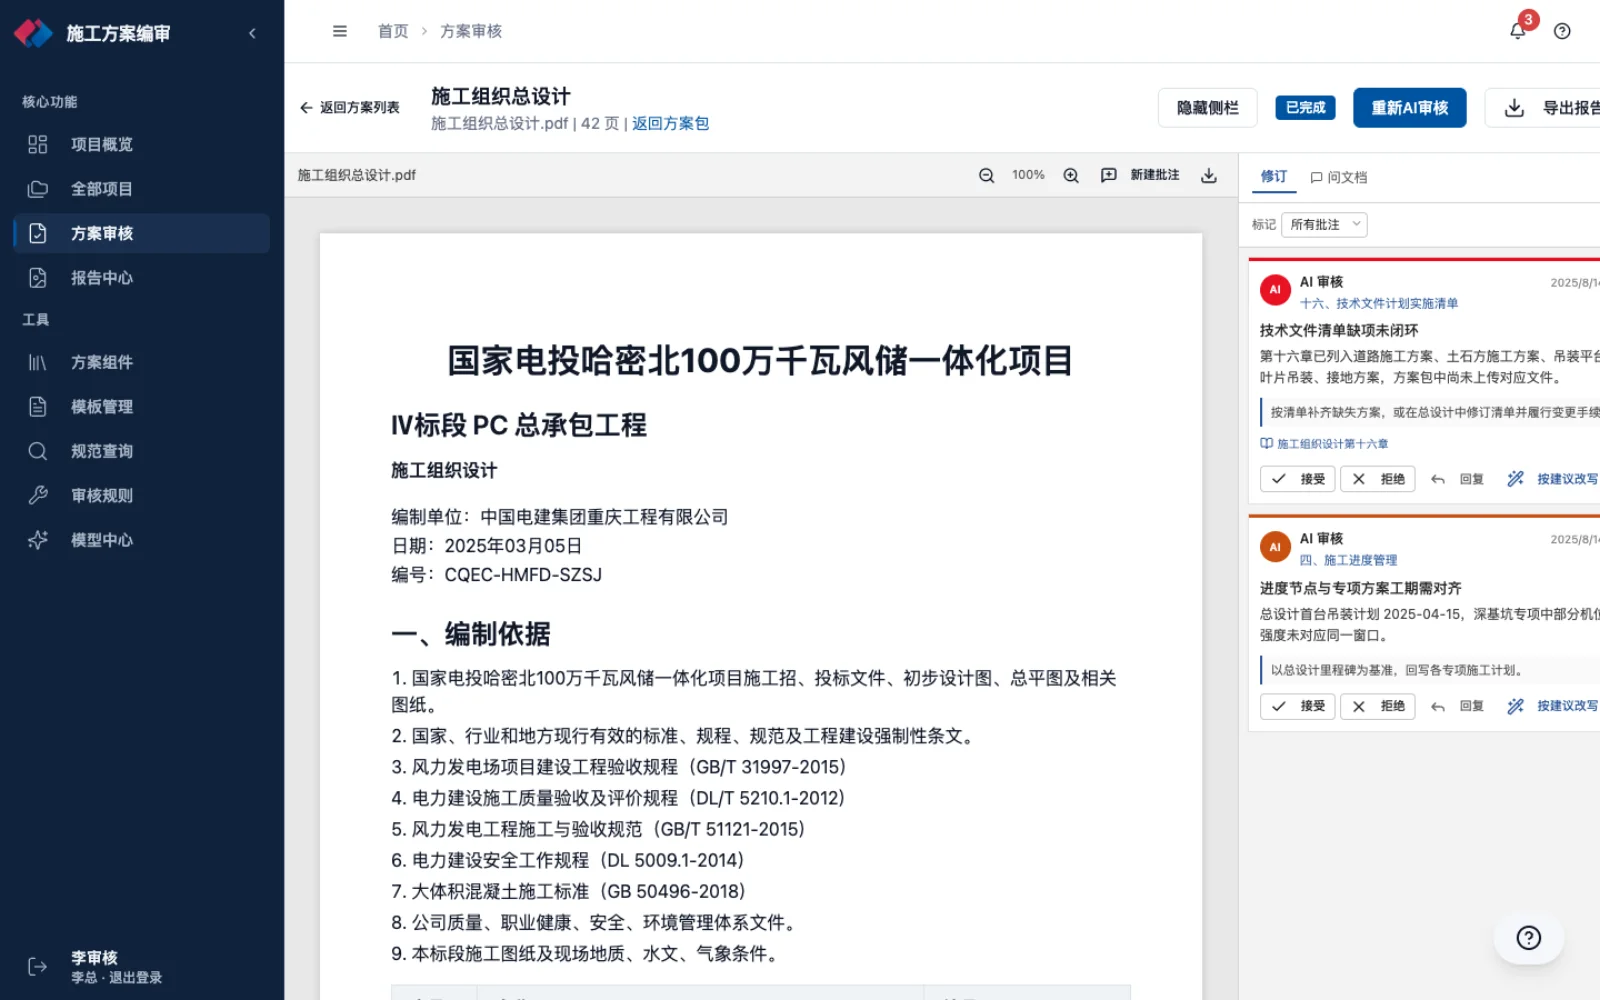Accept the 技术文件清单缺项未闭环 suggestion
Image resolution: width=1600 pixels, height=1000 pixels.
[x=1297, y=479]
